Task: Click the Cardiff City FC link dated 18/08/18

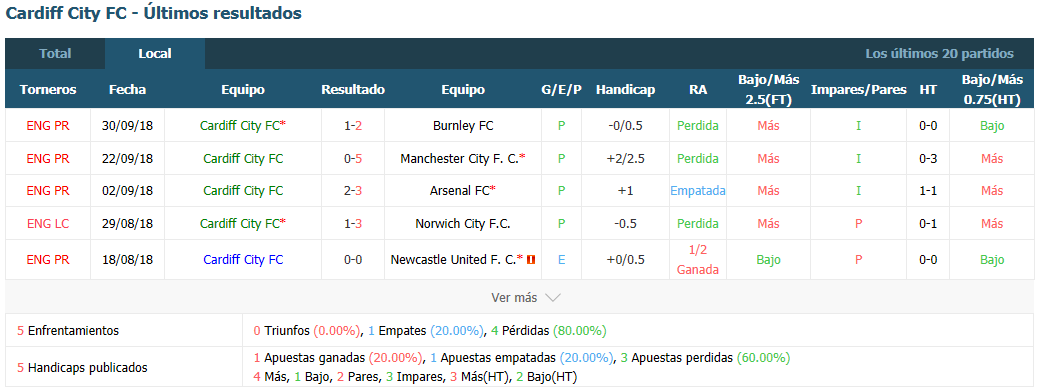Action: [243, 260]
